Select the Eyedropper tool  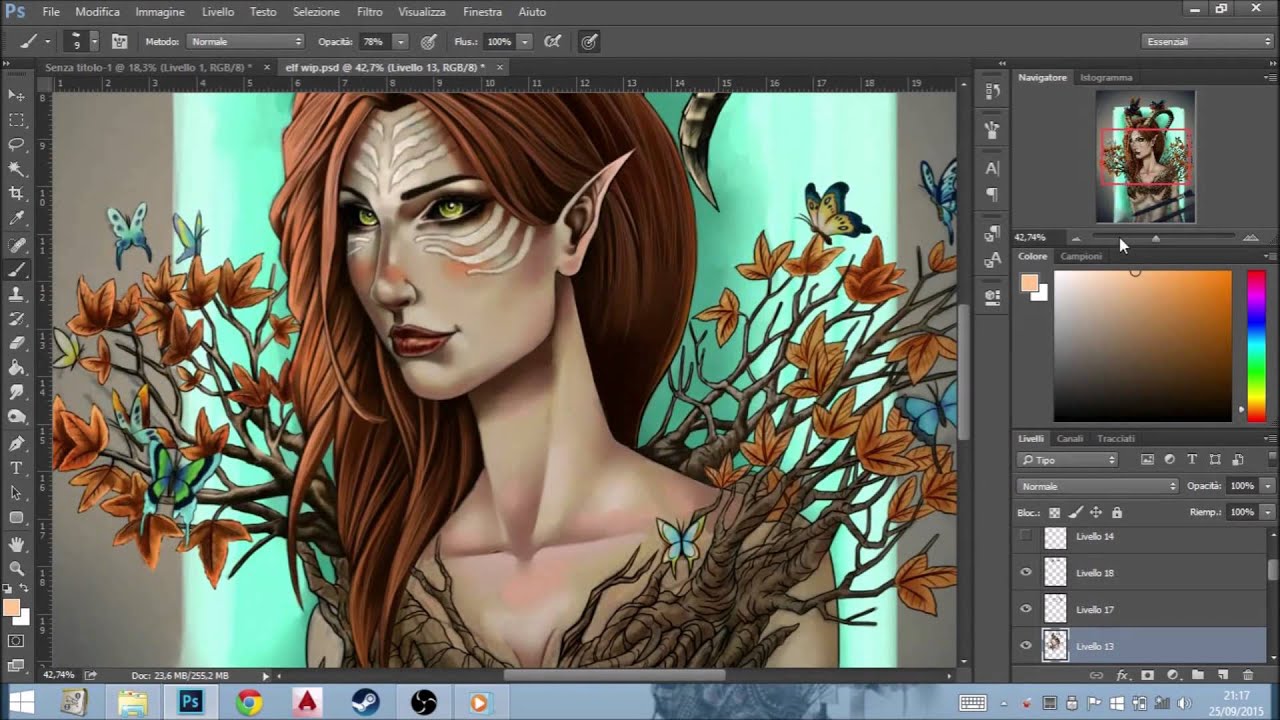[x=16, y=218]
